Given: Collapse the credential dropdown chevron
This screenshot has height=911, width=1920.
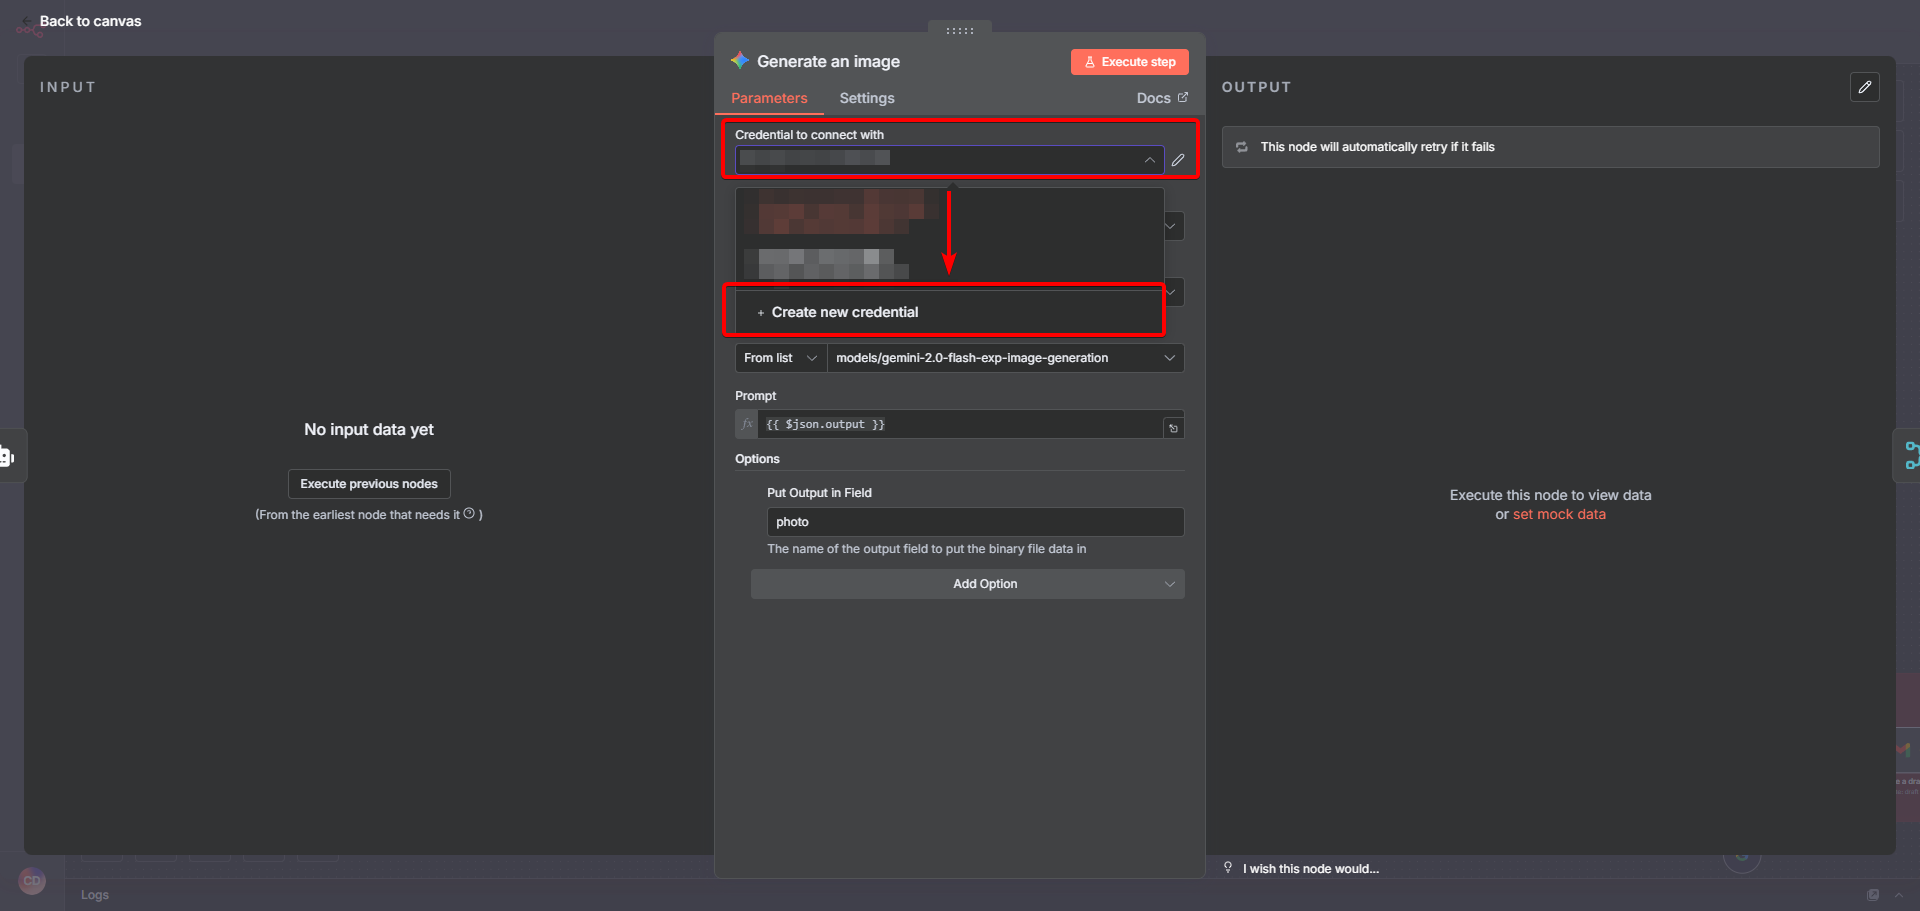Looking at the screenshot, I should point(1149,160).
